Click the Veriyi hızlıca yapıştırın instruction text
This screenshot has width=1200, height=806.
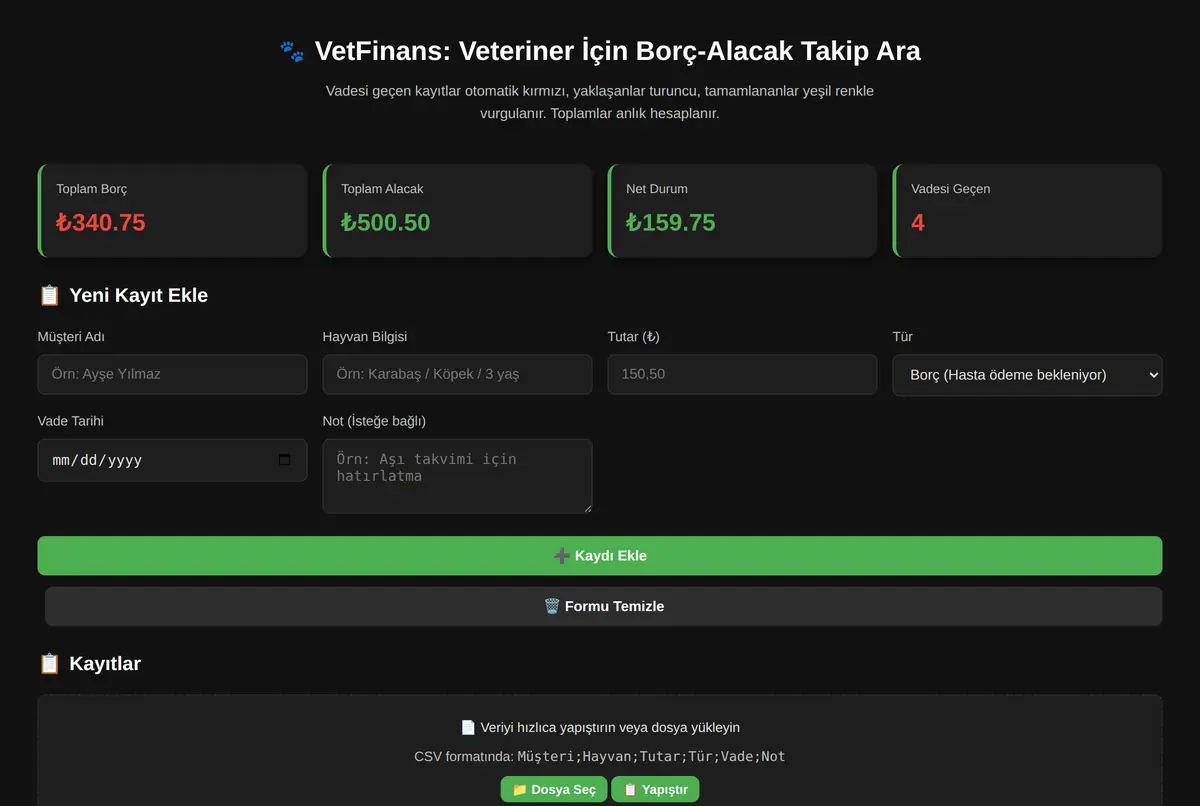(600, 727)
